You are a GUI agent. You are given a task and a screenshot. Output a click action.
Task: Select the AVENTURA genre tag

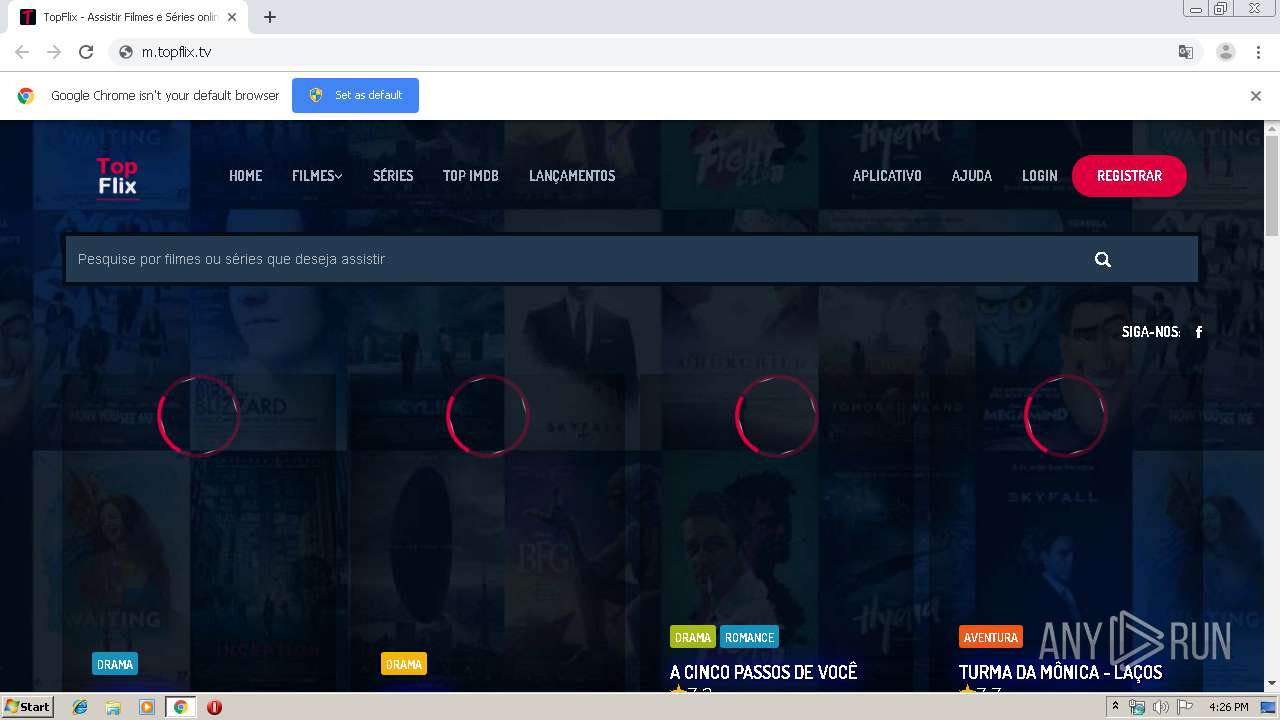tap(990, 637)
